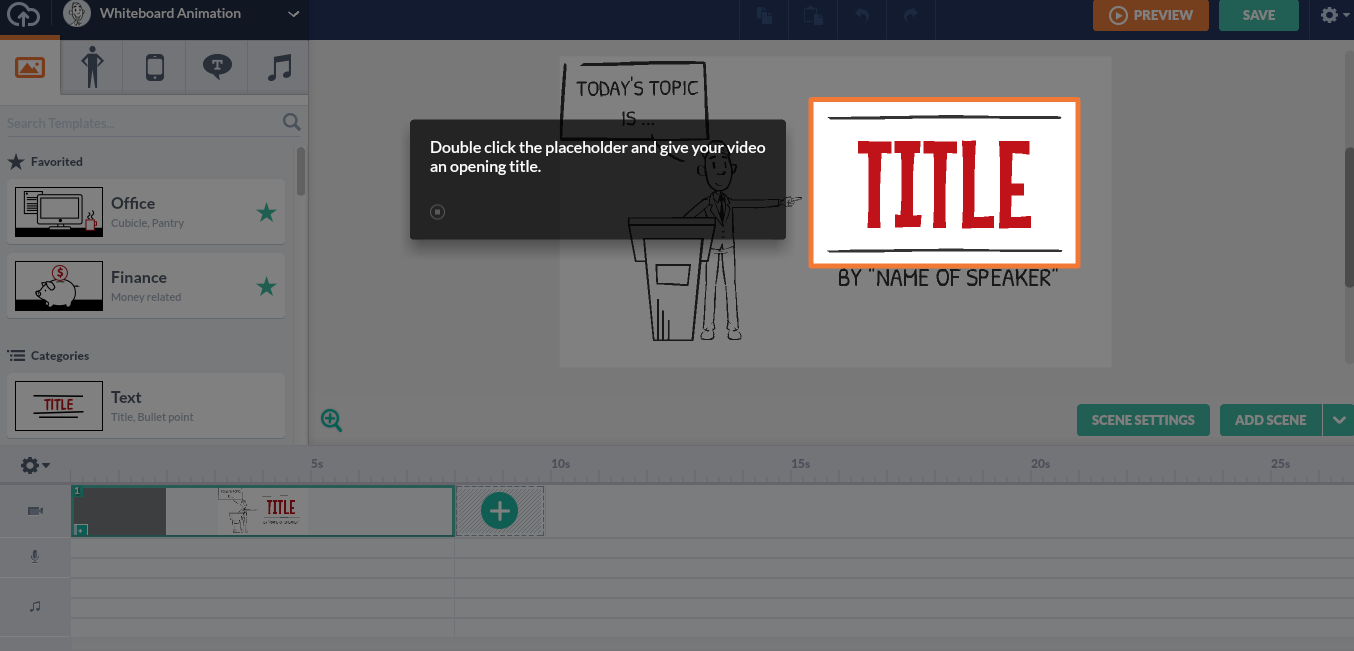Focus the Search Templates field

[140, 123]
